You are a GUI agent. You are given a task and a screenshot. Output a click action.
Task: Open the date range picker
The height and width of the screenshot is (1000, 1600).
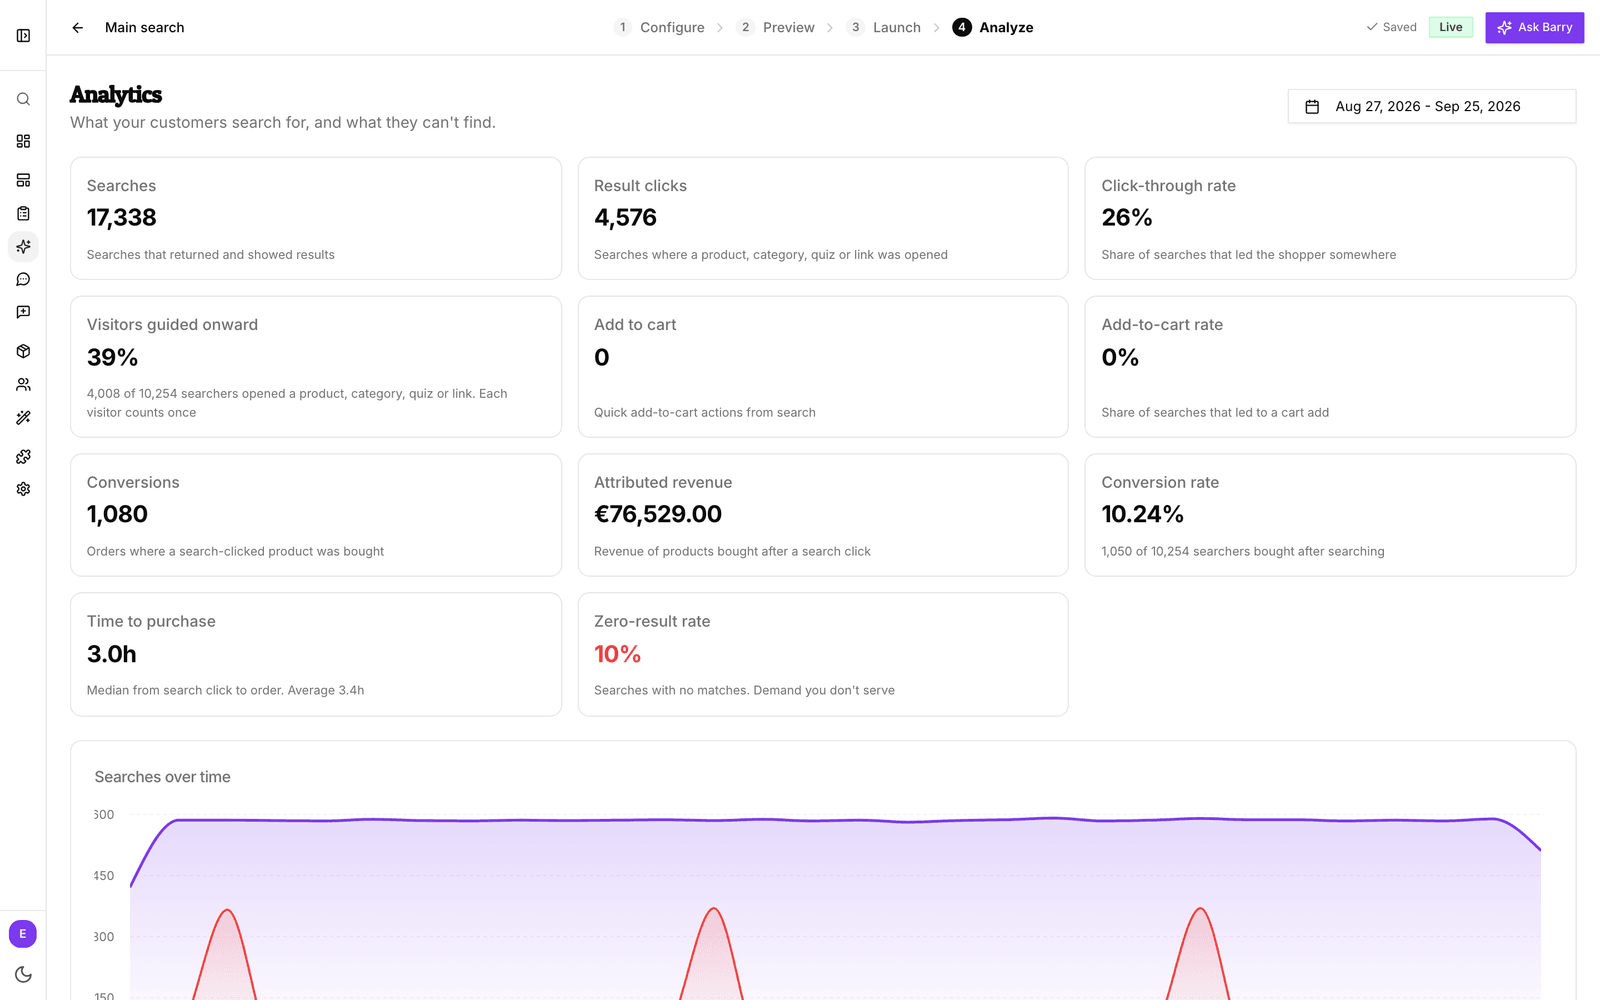(x=1432, y=106)
